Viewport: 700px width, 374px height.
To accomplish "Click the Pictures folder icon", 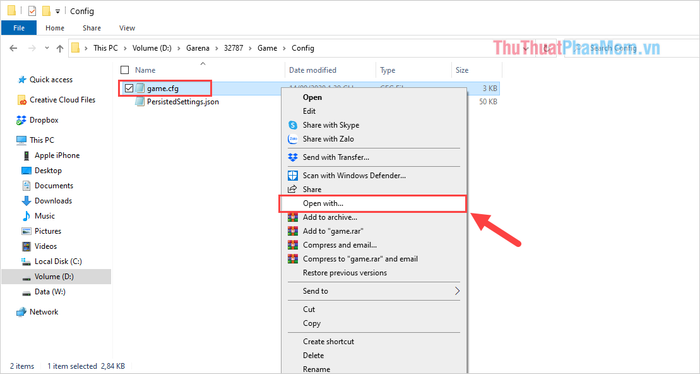I will coord(26,231).
